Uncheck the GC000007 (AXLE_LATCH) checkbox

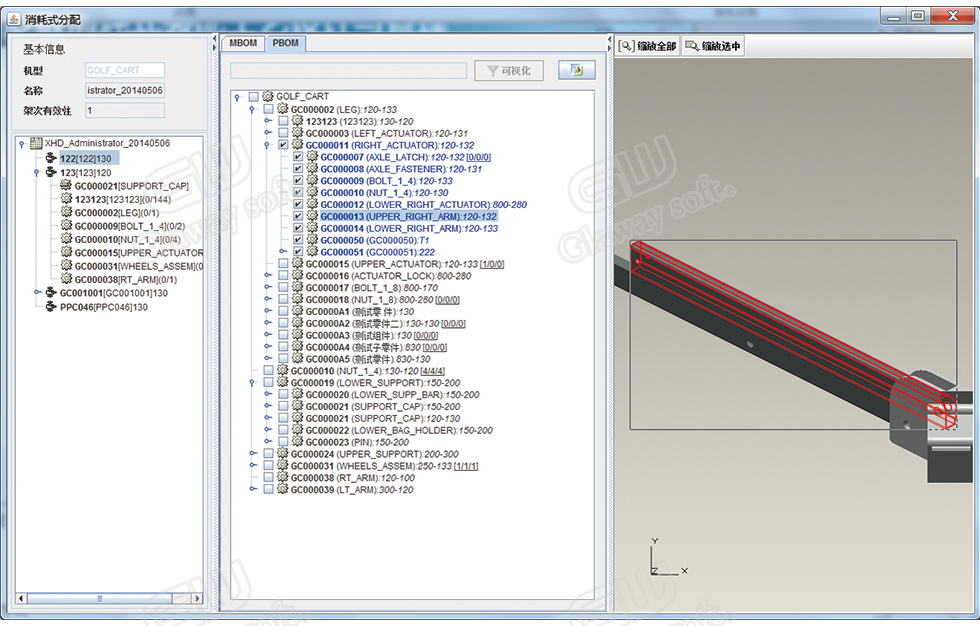(298, 157)
